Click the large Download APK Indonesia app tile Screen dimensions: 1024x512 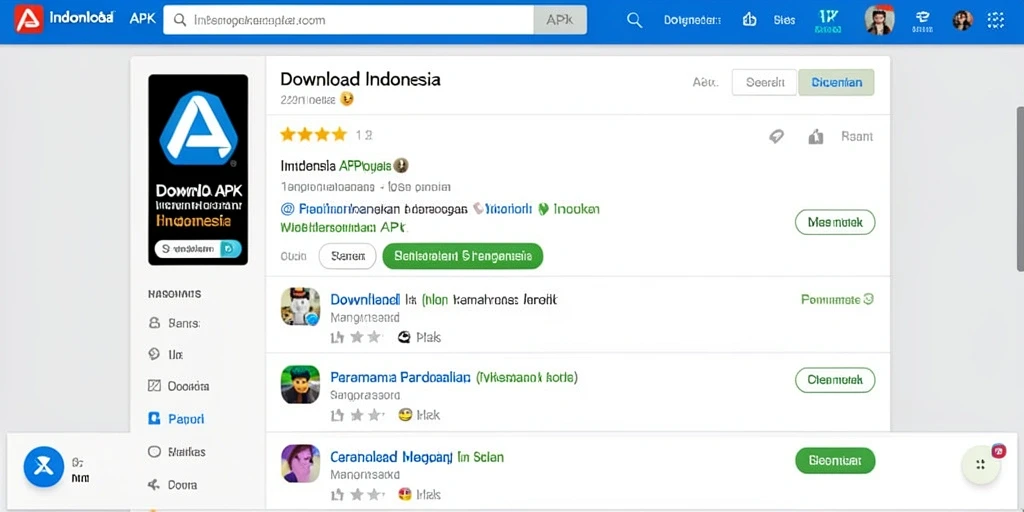(198, 170)
